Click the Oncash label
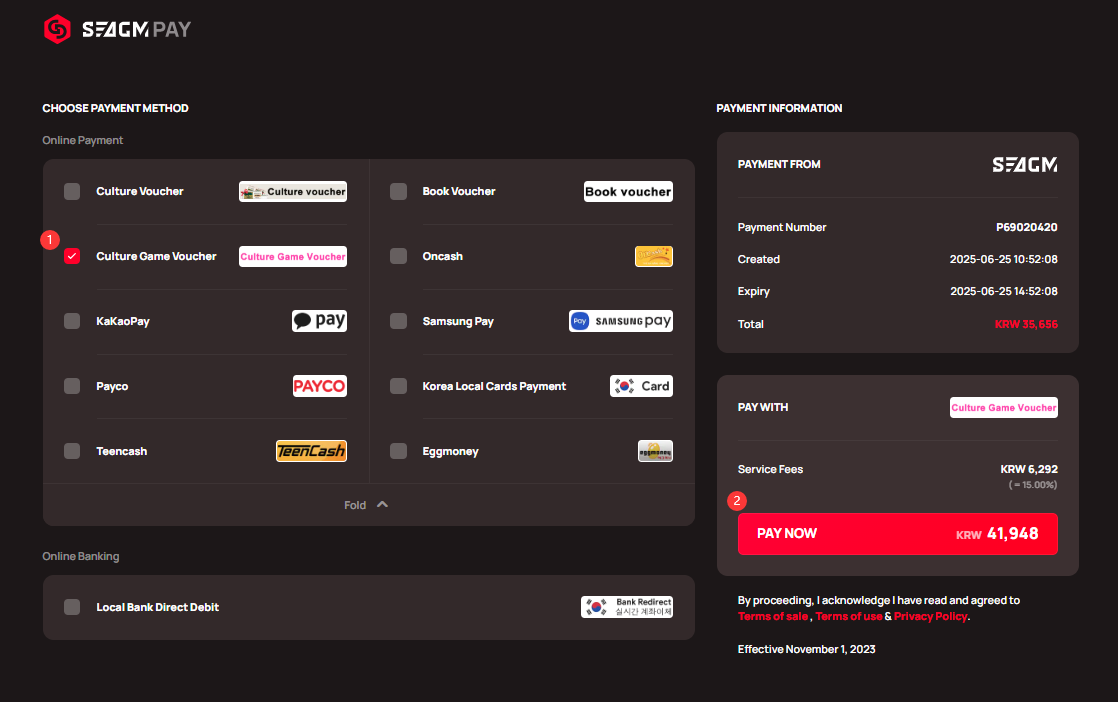 [x=442, y=257]
